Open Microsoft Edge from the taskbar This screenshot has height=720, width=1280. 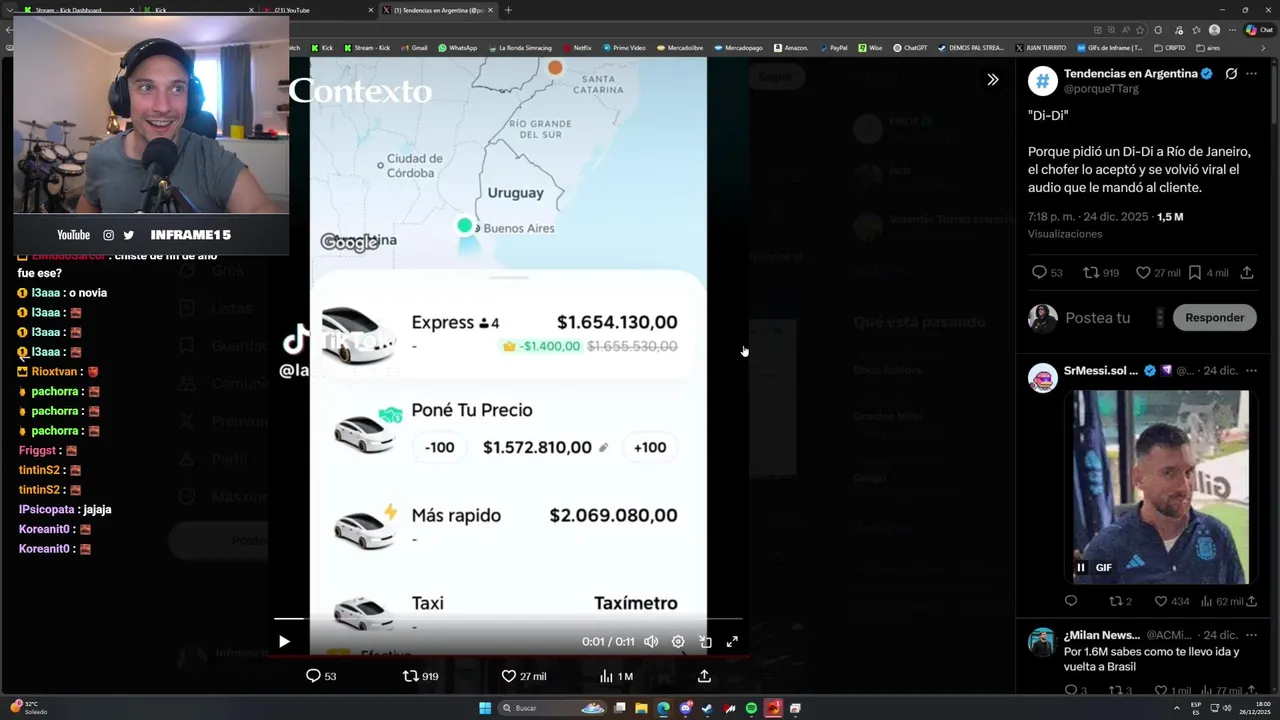pyautogui.click(x=663, y=708)
